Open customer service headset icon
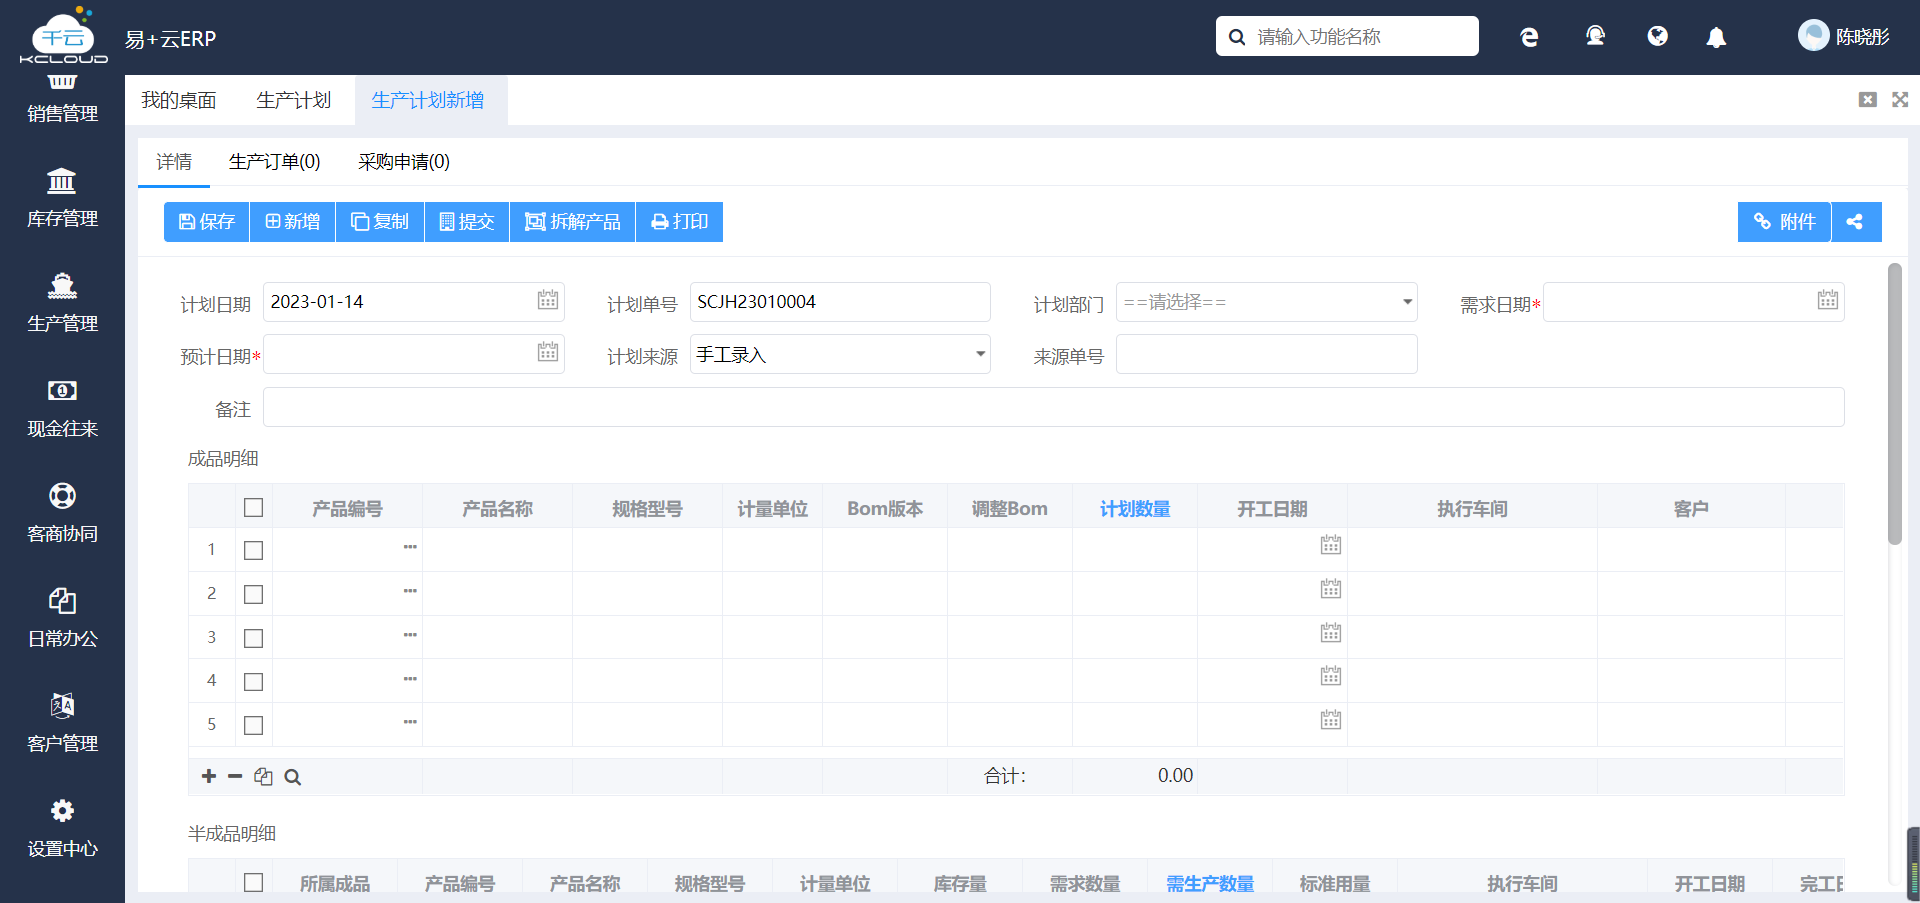 pyautogui.click(x=1595, y=36)
